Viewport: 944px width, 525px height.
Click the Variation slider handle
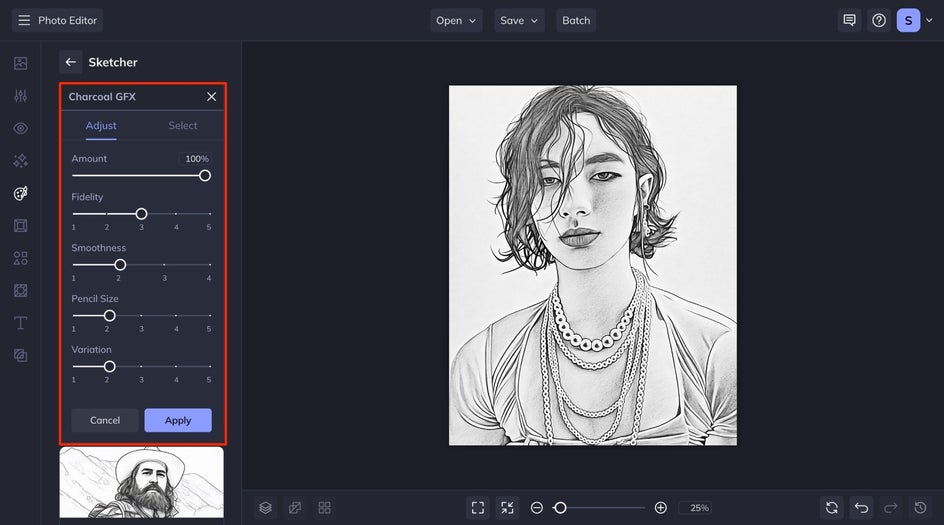pos(110,366)
